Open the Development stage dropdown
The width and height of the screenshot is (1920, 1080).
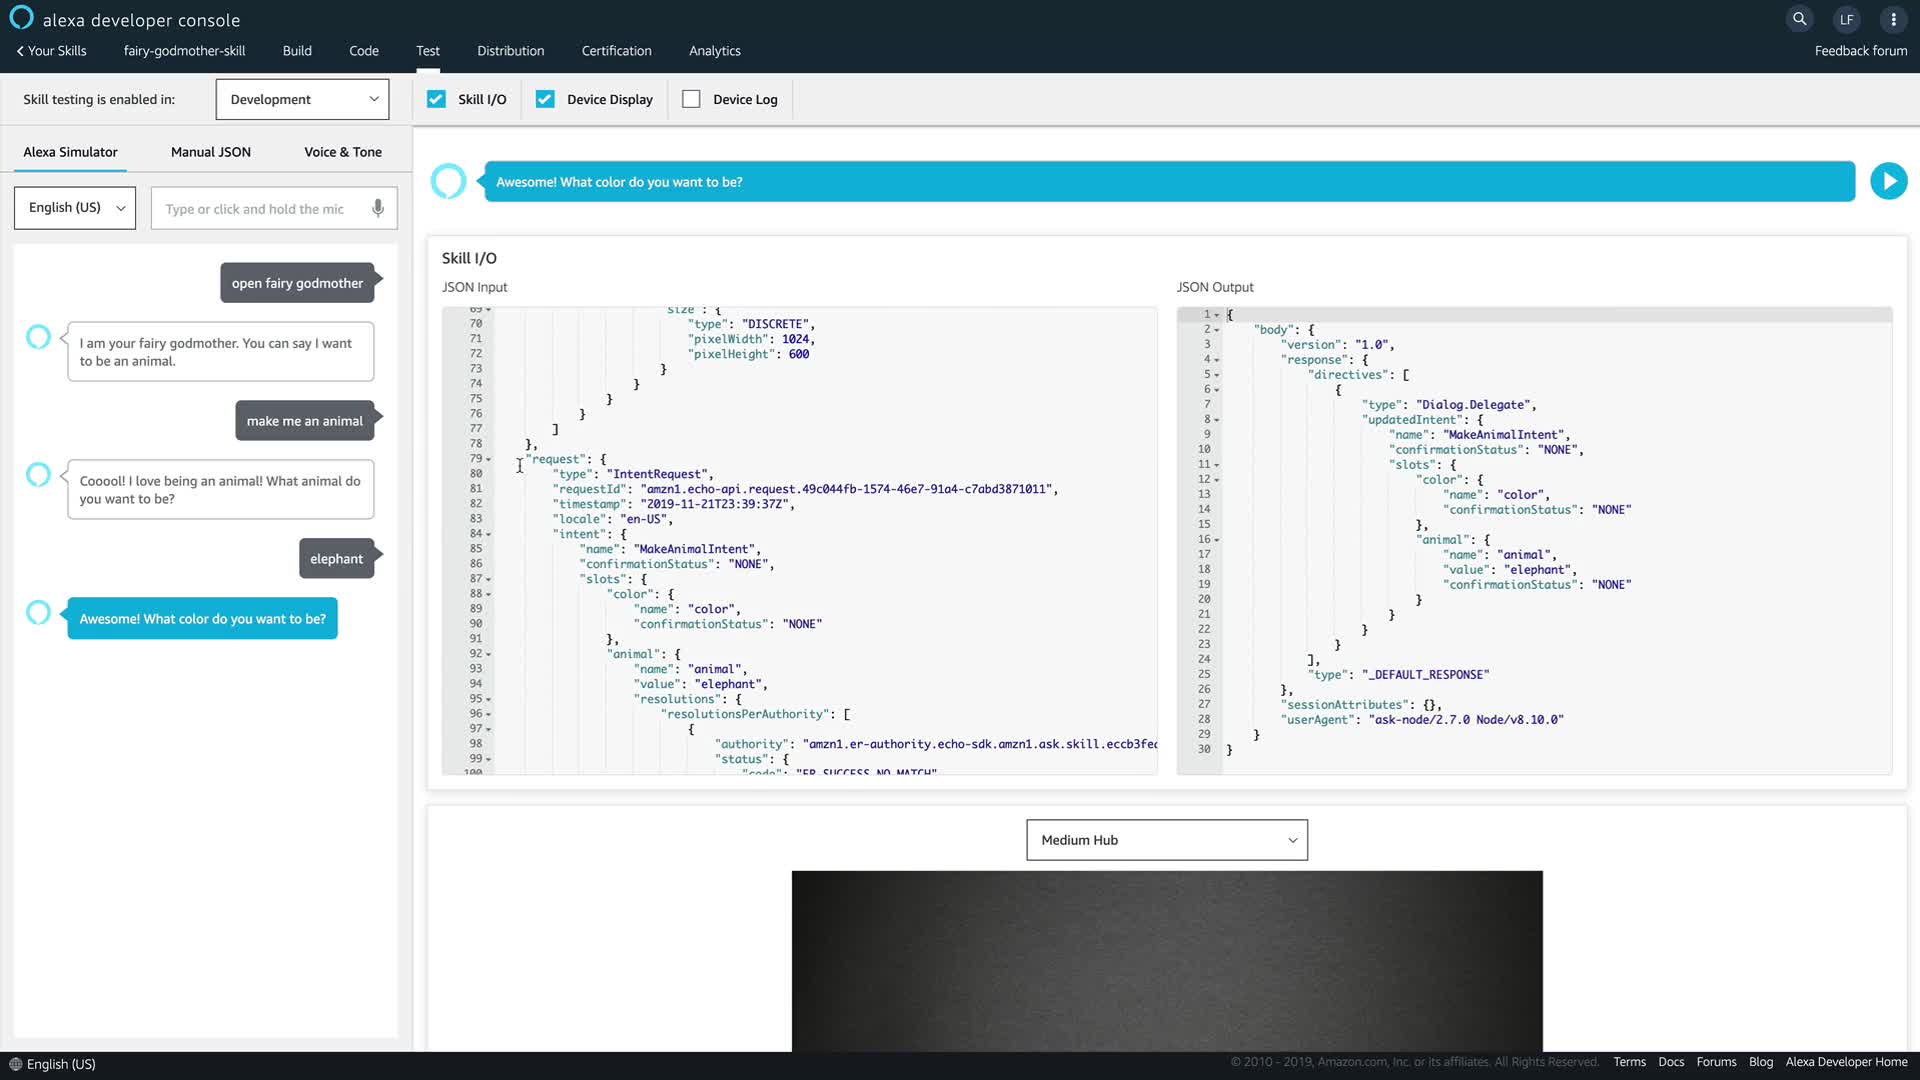point(302,99)
